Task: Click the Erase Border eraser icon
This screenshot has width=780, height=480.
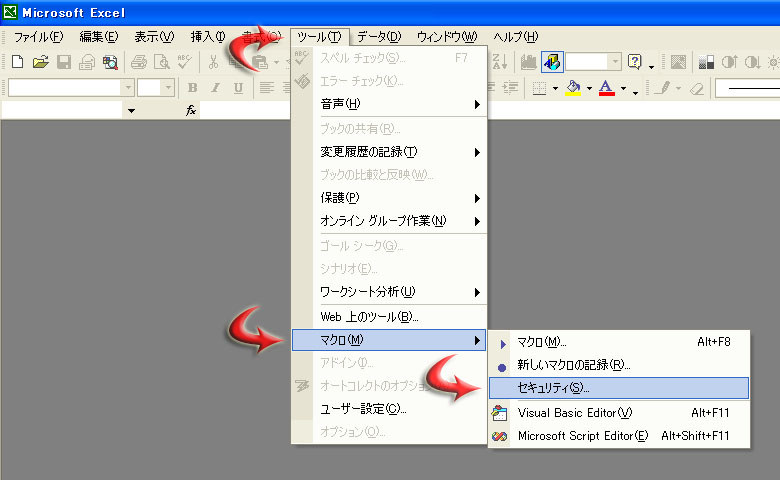Action: click(x=697, y=88)
